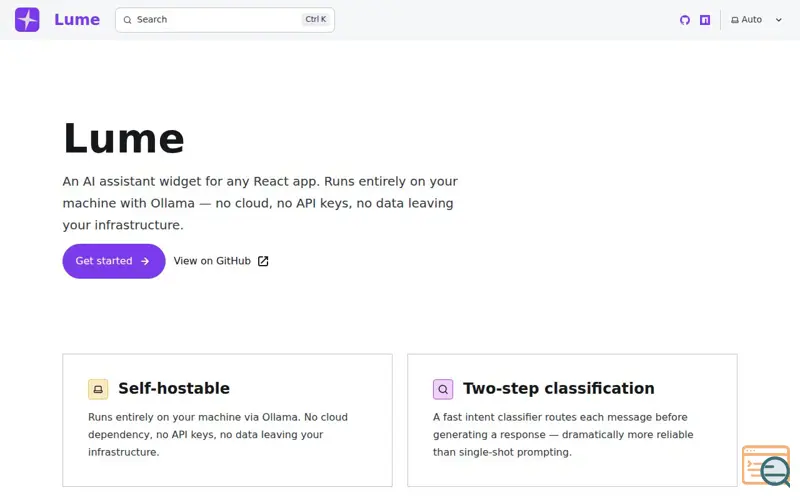Click the laptop icon beside Auto
800x500 pixels.
[735, 20]
